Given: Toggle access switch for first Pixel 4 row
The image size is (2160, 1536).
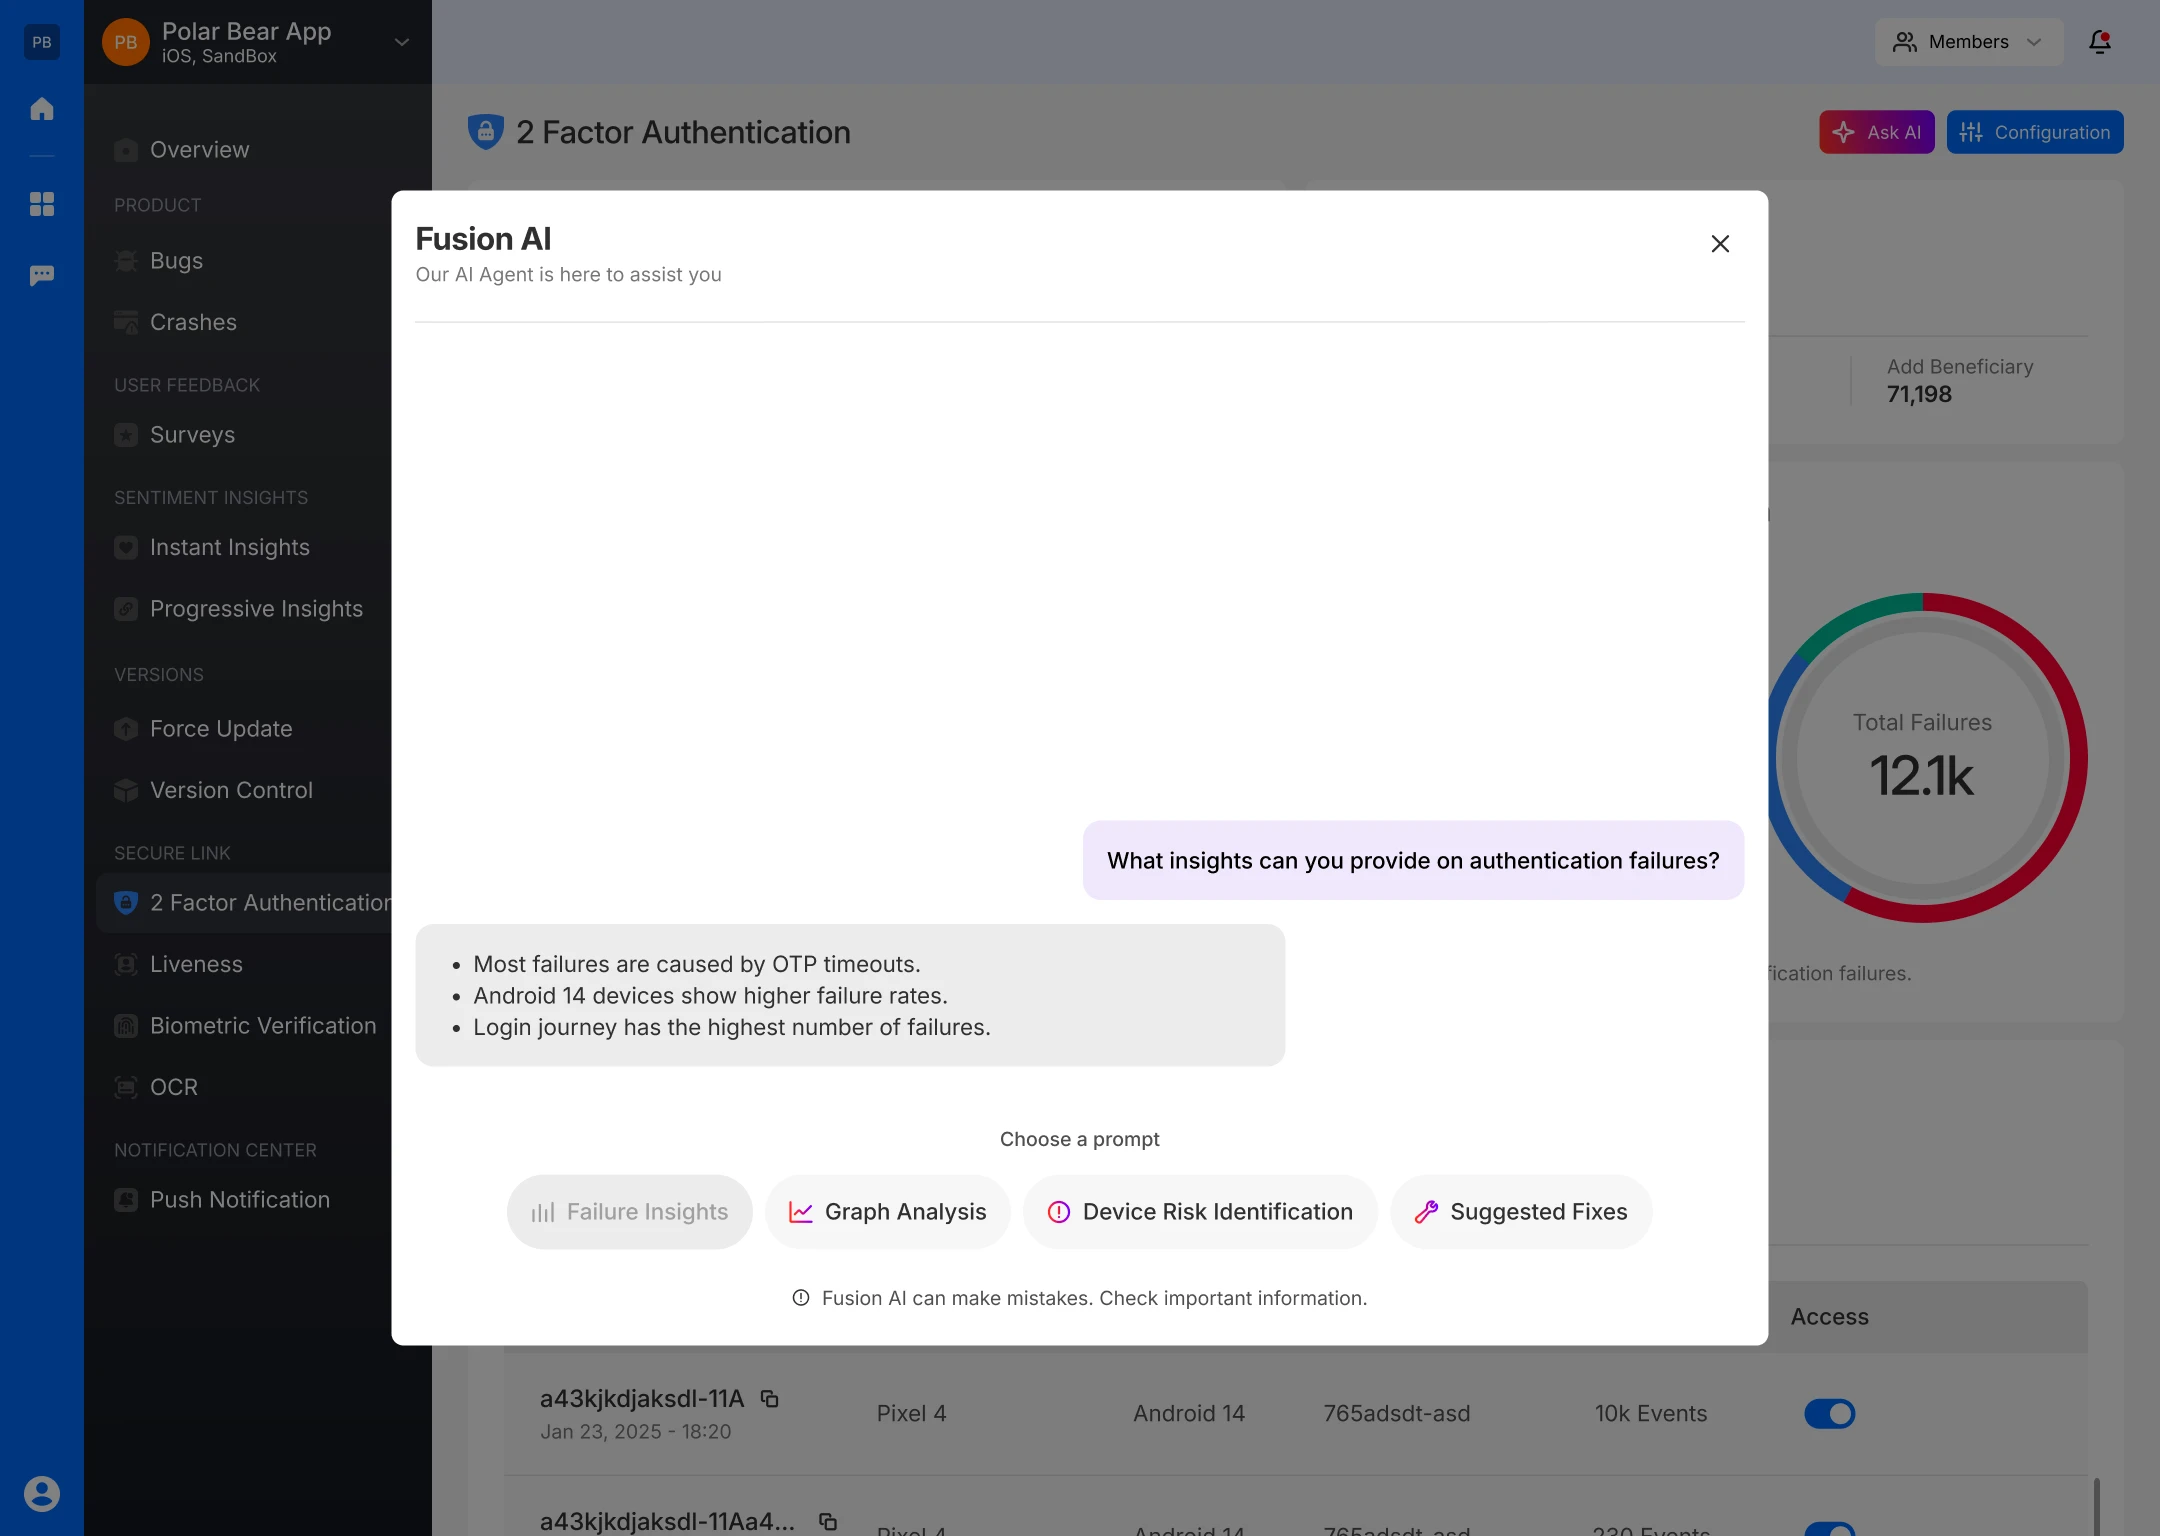Looking at the screenshot, I should pyautogui.click(x=1829, y=1413).
